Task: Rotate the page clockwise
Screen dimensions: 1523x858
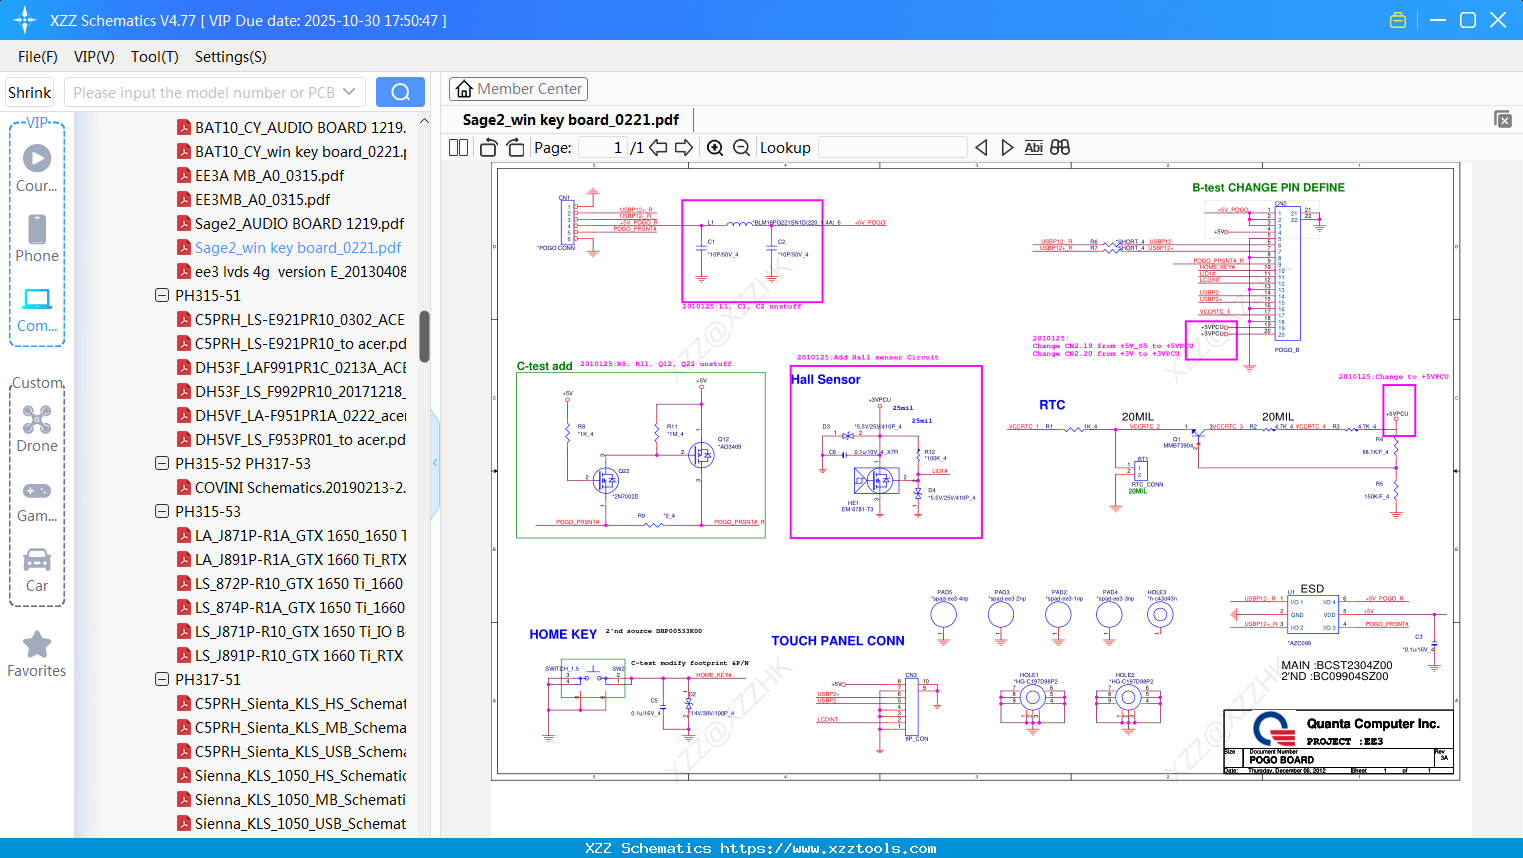Action: pos(515,148)
